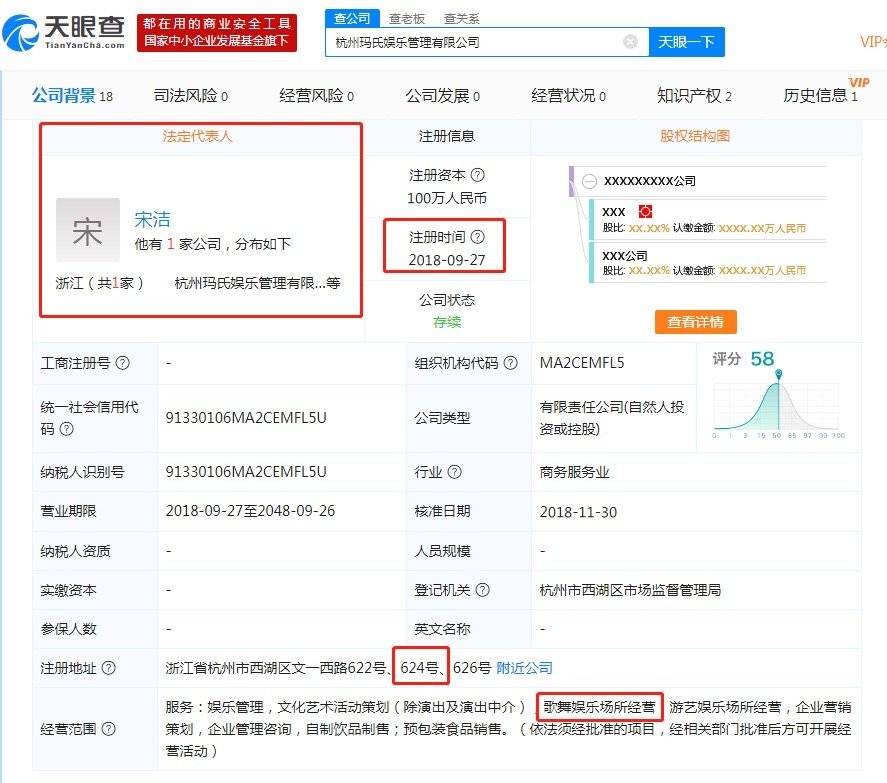
Task: Click the 法定代表人 heading
Action: [x=197, y=136]
